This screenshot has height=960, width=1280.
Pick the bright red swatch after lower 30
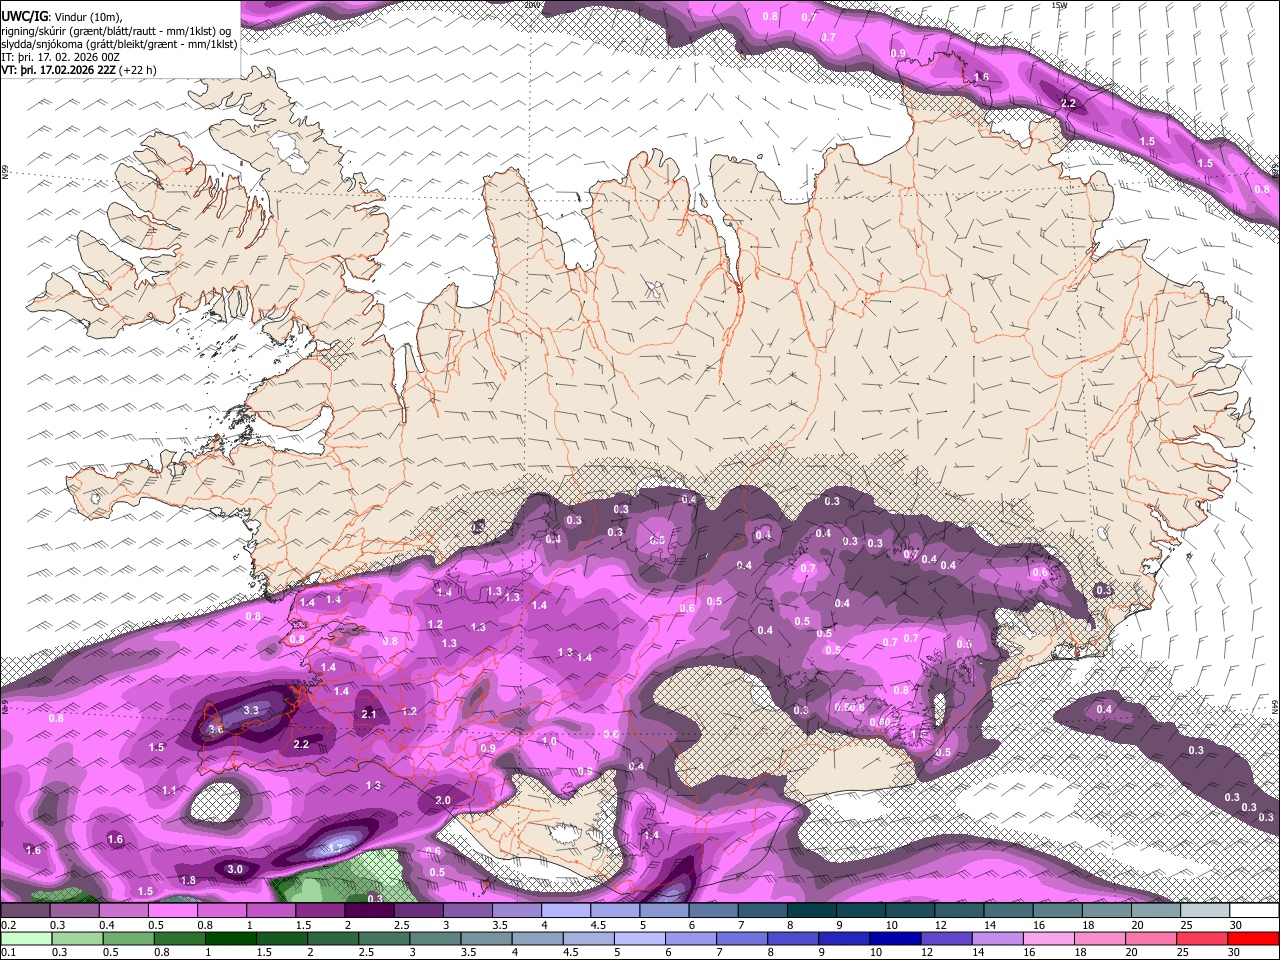1252,939
